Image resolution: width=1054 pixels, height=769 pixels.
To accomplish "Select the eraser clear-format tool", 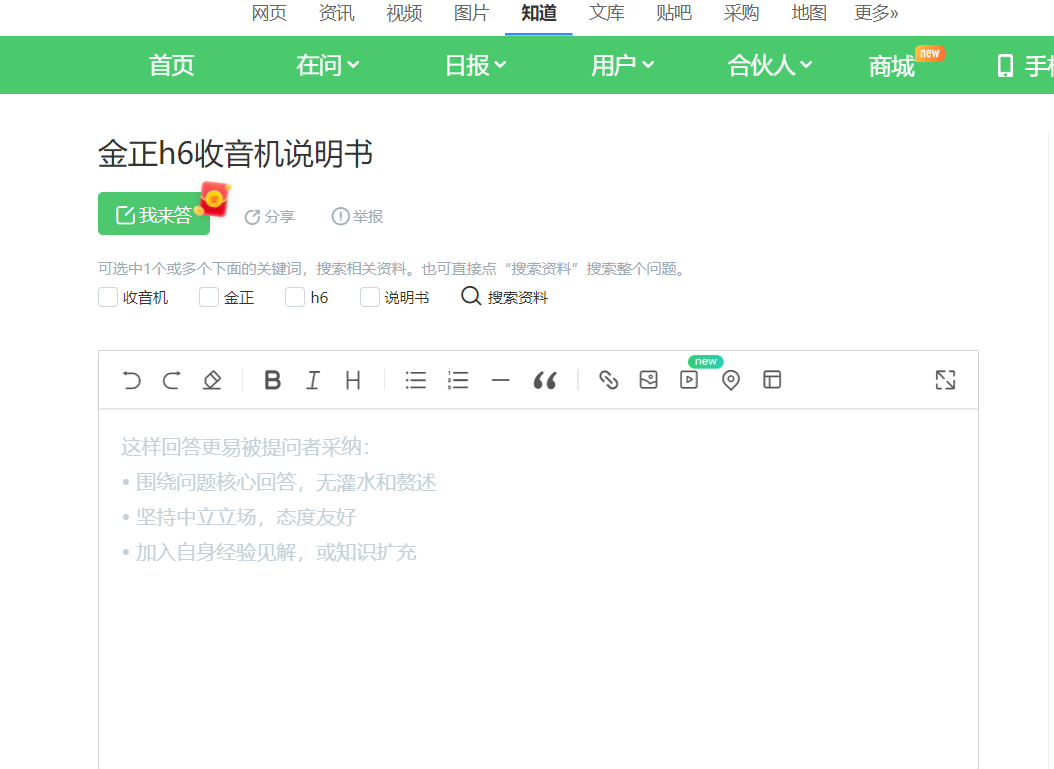I will tap(211, 380).
